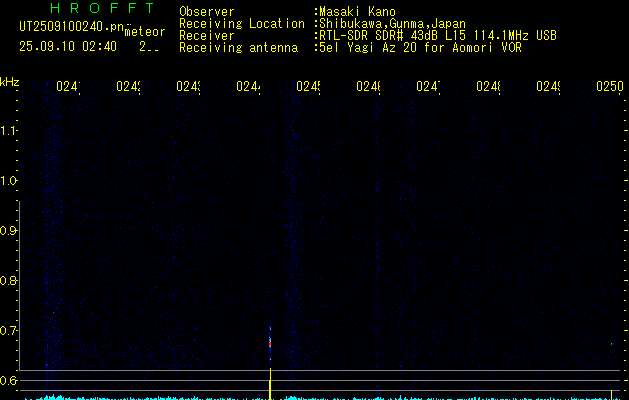Screen dimensions: 629x400
Task: Click the 'meteor' label
Action: (x=145, y=32)
